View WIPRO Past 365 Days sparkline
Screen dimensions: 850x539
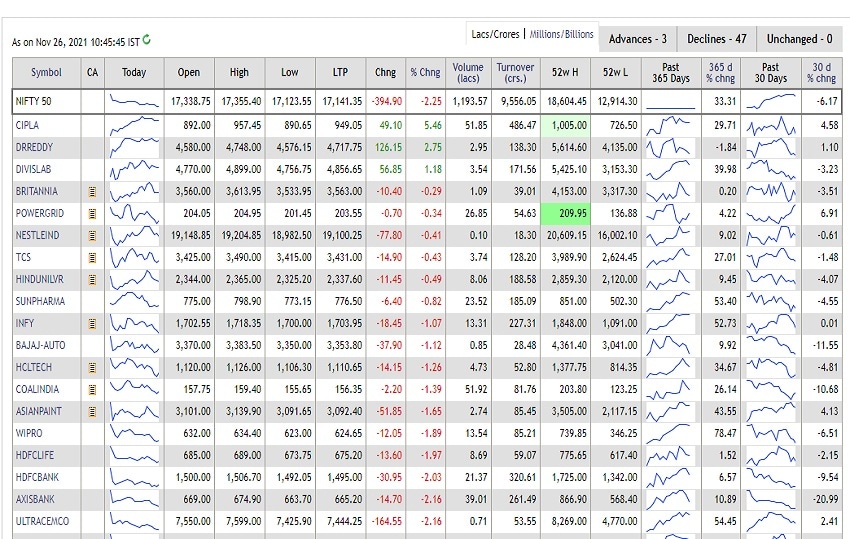tap(671, 433)
